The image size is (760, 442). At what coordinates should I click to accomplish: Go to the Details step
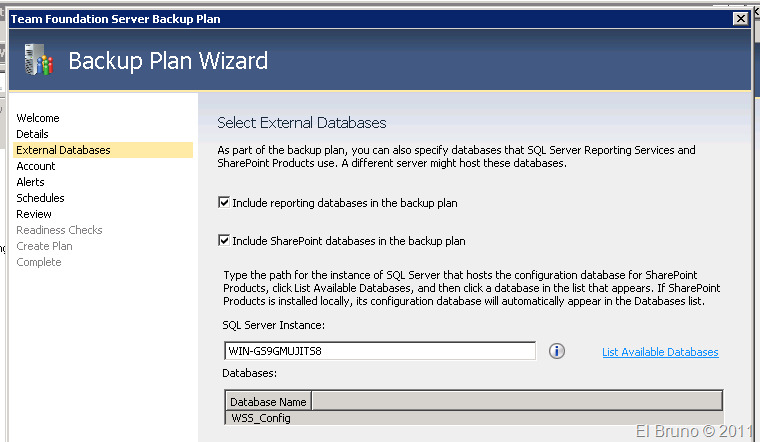click(32, 134)
